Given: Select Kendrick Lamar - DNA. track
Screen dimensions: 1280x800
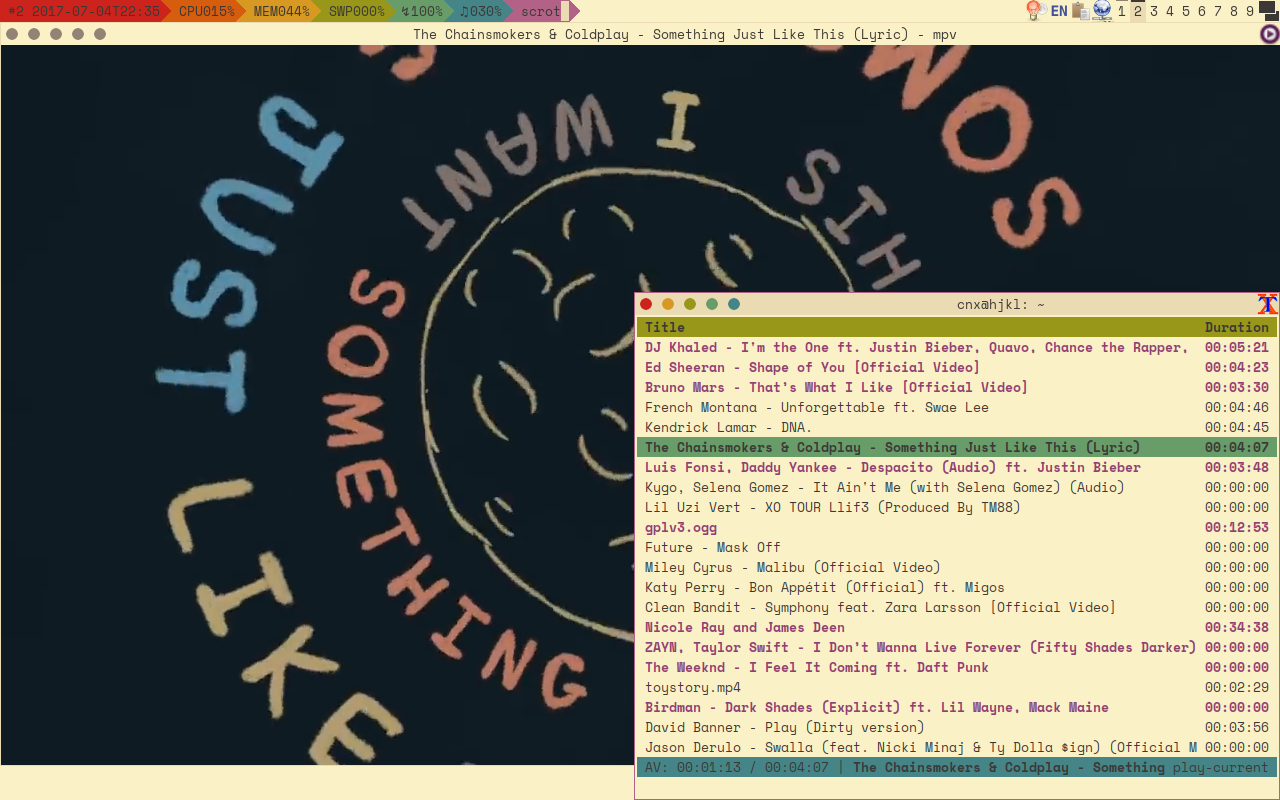Looking at the screenshot, I should (x=957, y=427).
